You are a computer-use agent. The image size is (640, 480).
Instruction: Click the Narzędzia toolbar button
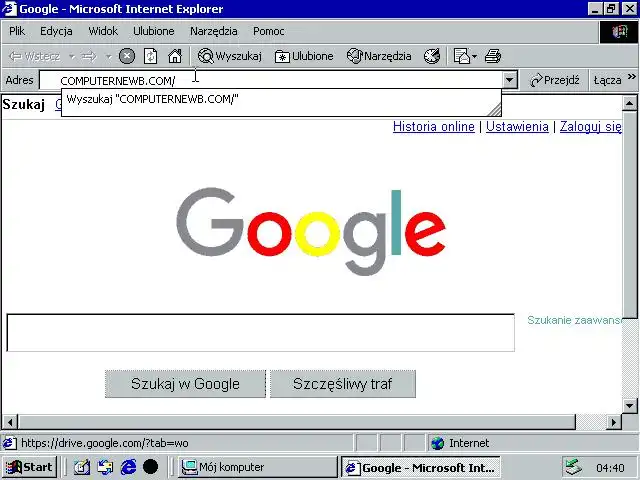(379, 56)
